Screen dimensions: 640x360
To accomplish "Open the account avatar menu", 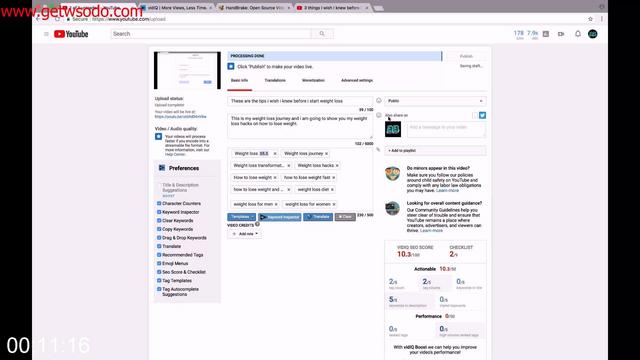I will pyautogui.click(x=593, y=34).
